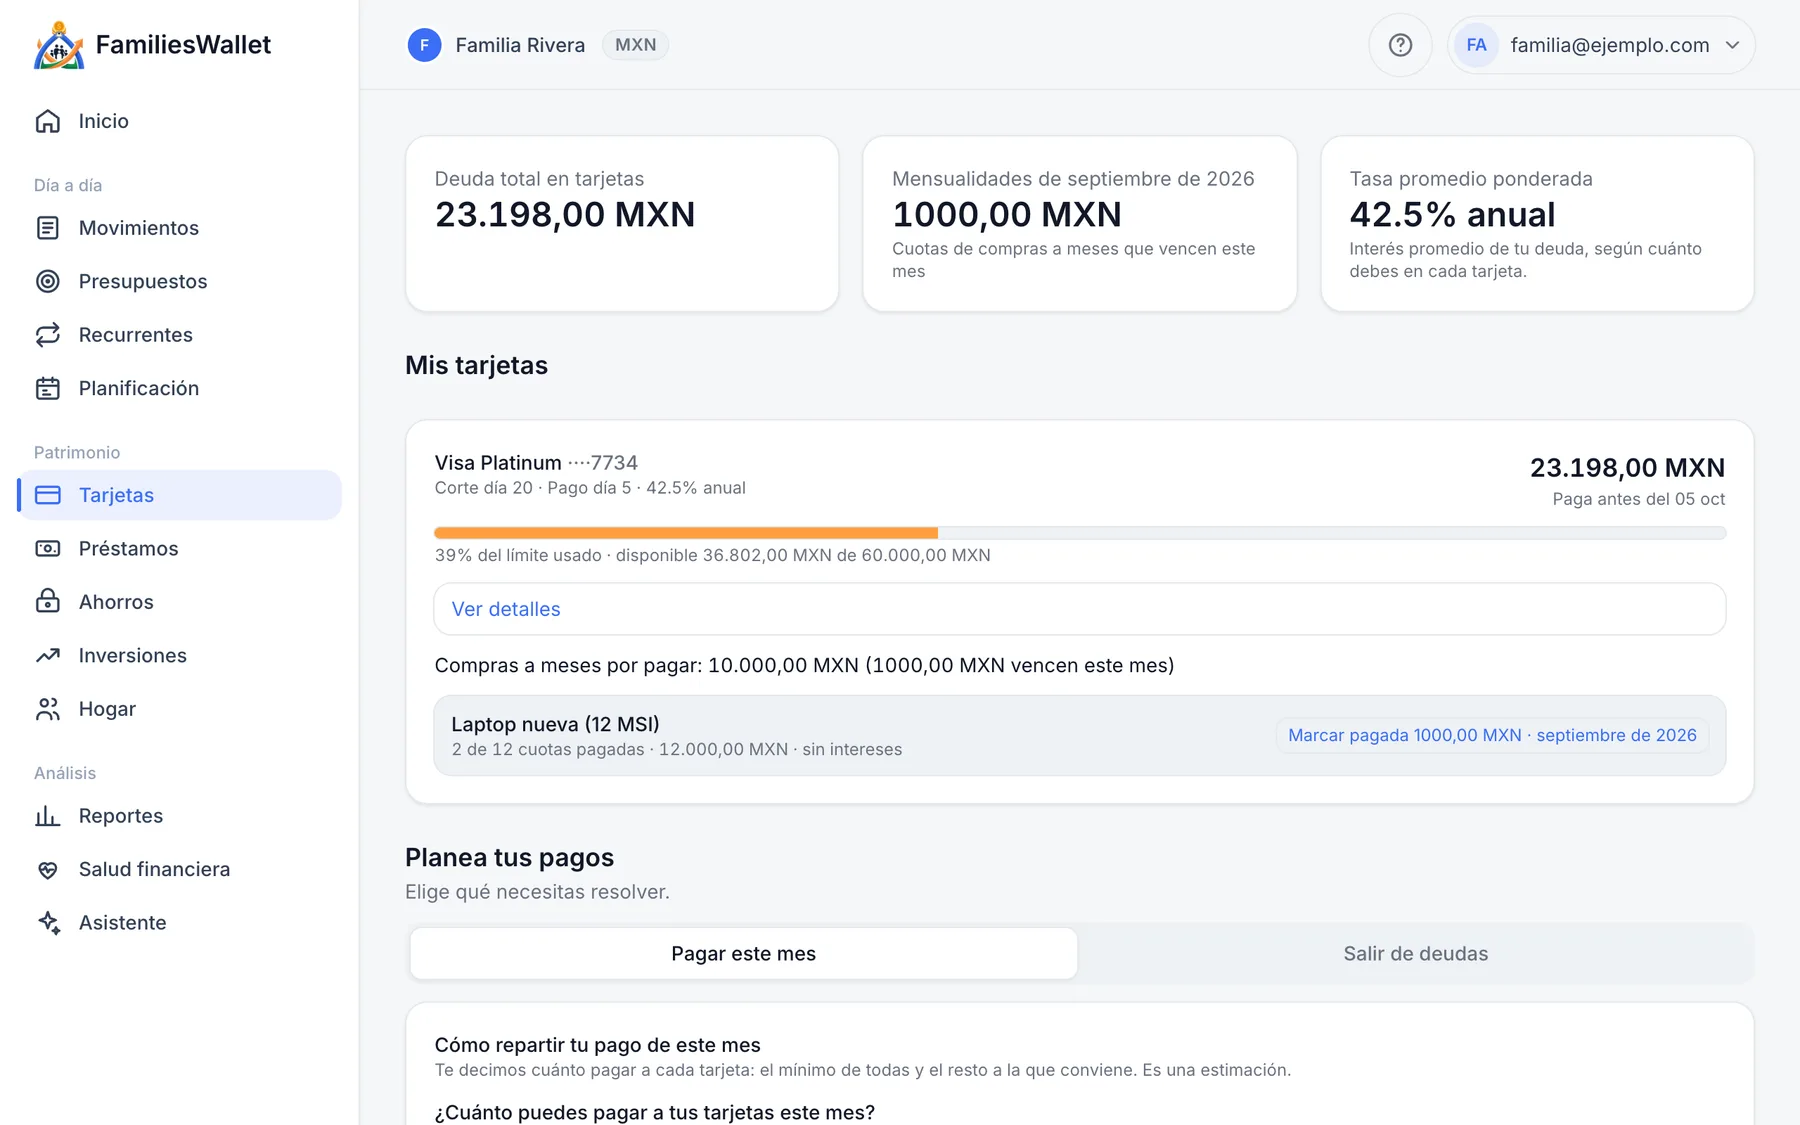
Task: Mark Laptop nueva installment as paid
Action: [x=1492, y=735]
